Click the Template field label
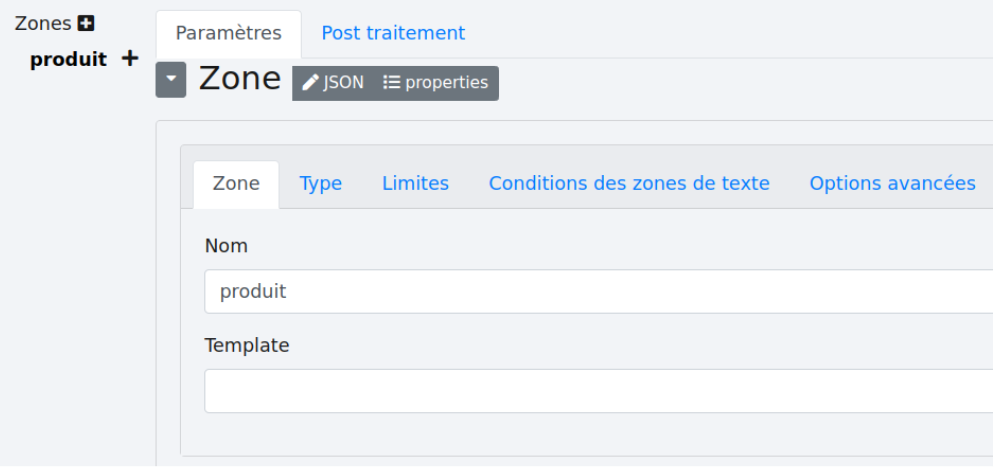 (247, 346)
